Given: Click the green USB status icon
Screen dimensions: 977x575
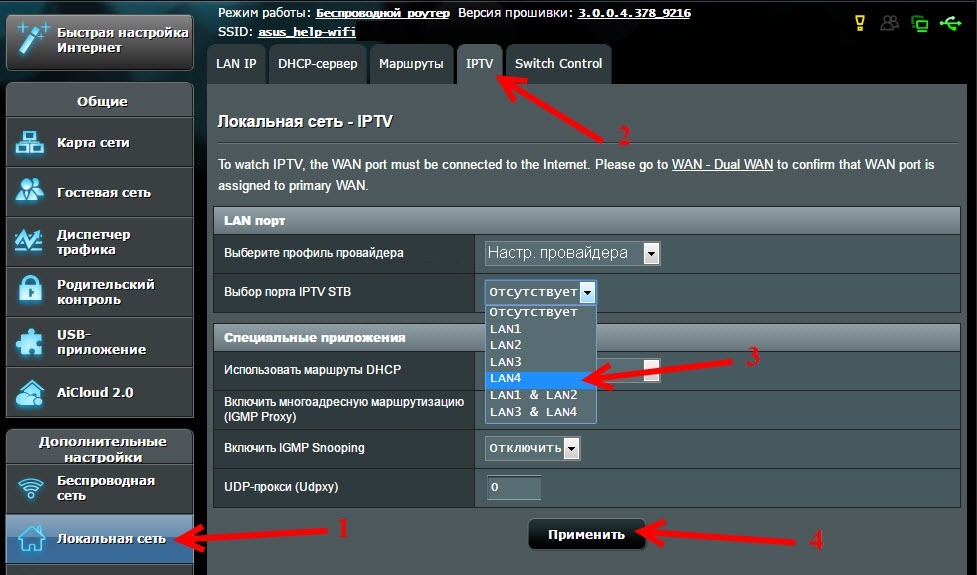Looking at the screenshot, I should tap(951, 24).
